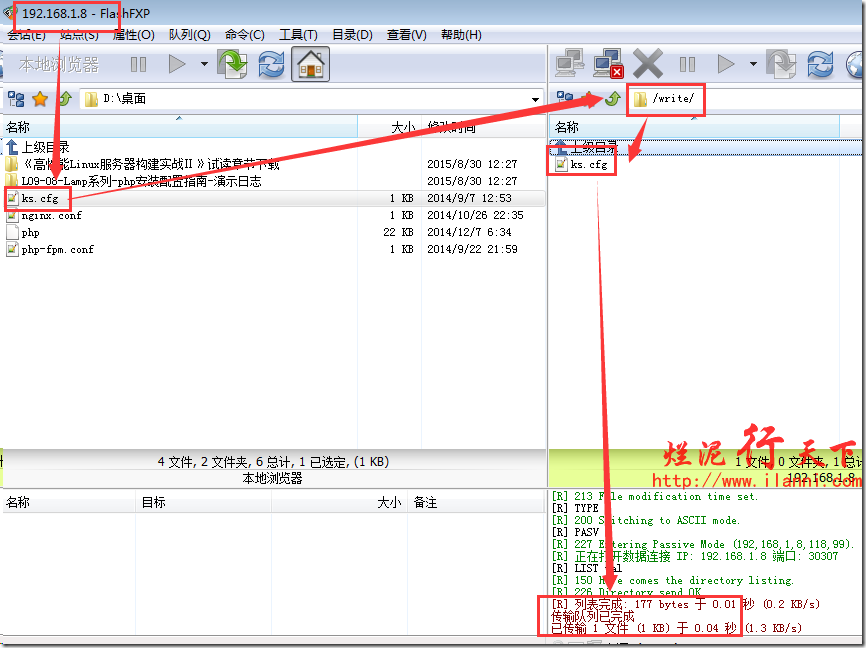Viewport: 866px width, 648px height.
Task: Click the remote pane play transfer icon
Action: 726,64
